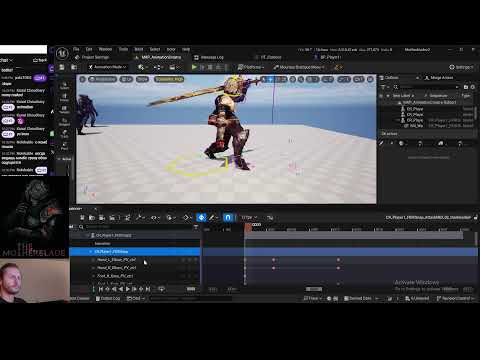Select the highlighted CR_Player1 track row
480x360 pixels.
(135, 252)
